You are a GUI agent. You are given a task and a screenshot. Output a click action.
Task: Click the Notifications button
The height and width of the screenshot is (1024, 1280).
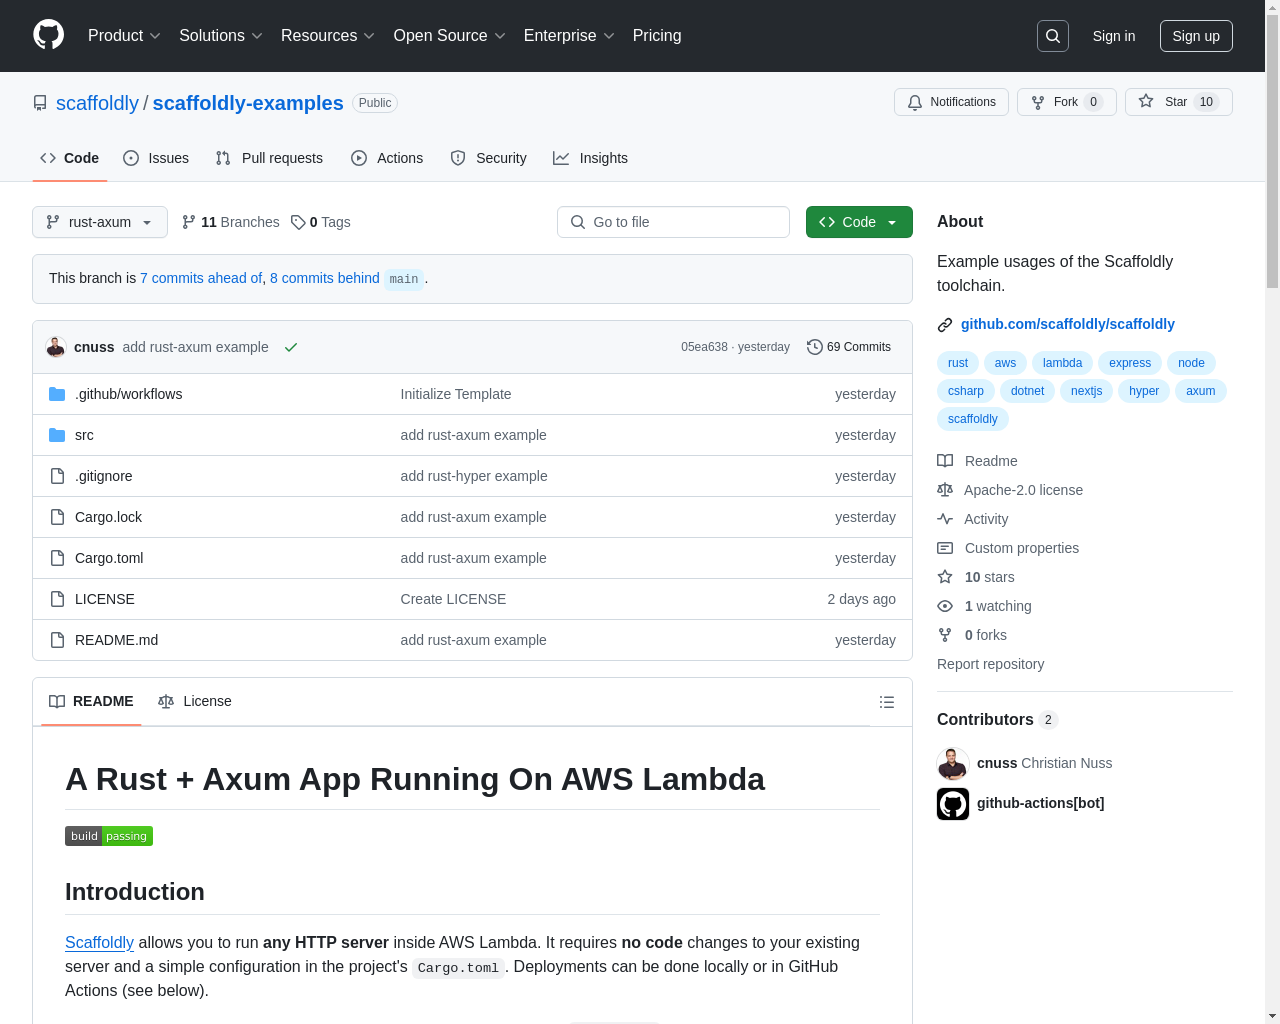point(951,102)
